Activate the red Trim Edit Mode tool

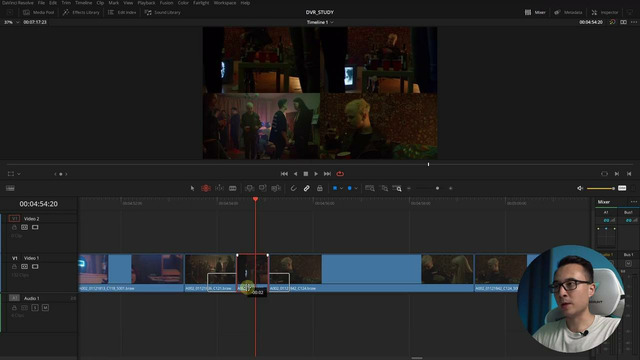(x=206, y=188)
